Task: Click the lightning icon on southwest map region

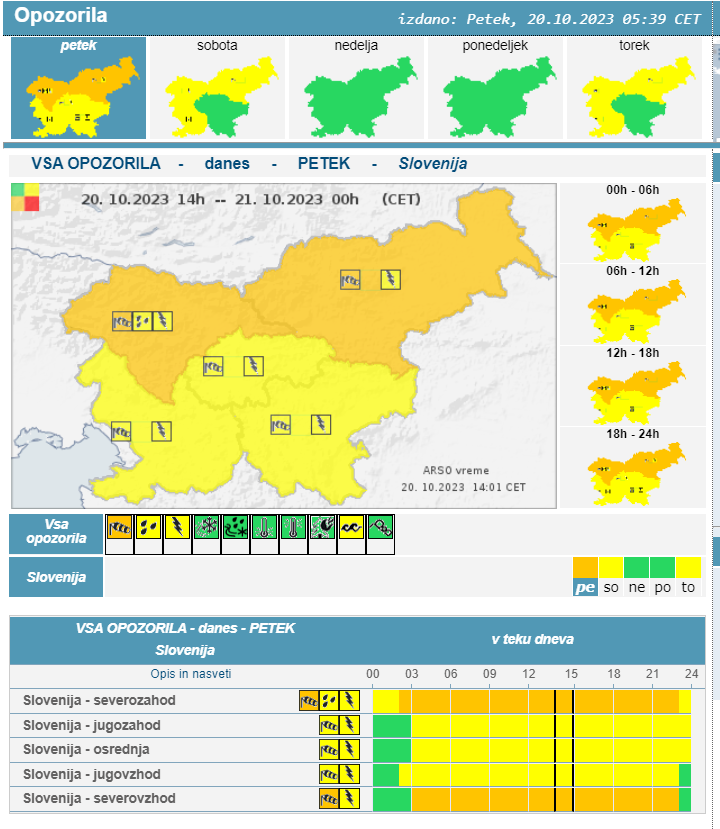Action: [x=161, y=431]
